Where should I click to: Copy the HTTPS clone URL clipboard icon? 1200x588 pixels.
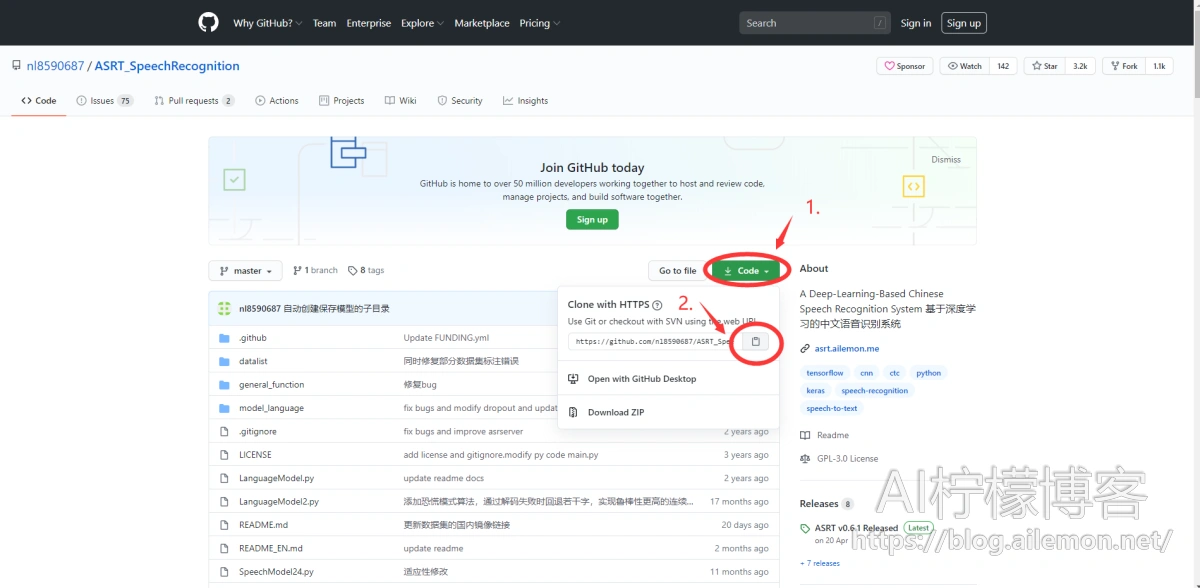tap(756, 342)
